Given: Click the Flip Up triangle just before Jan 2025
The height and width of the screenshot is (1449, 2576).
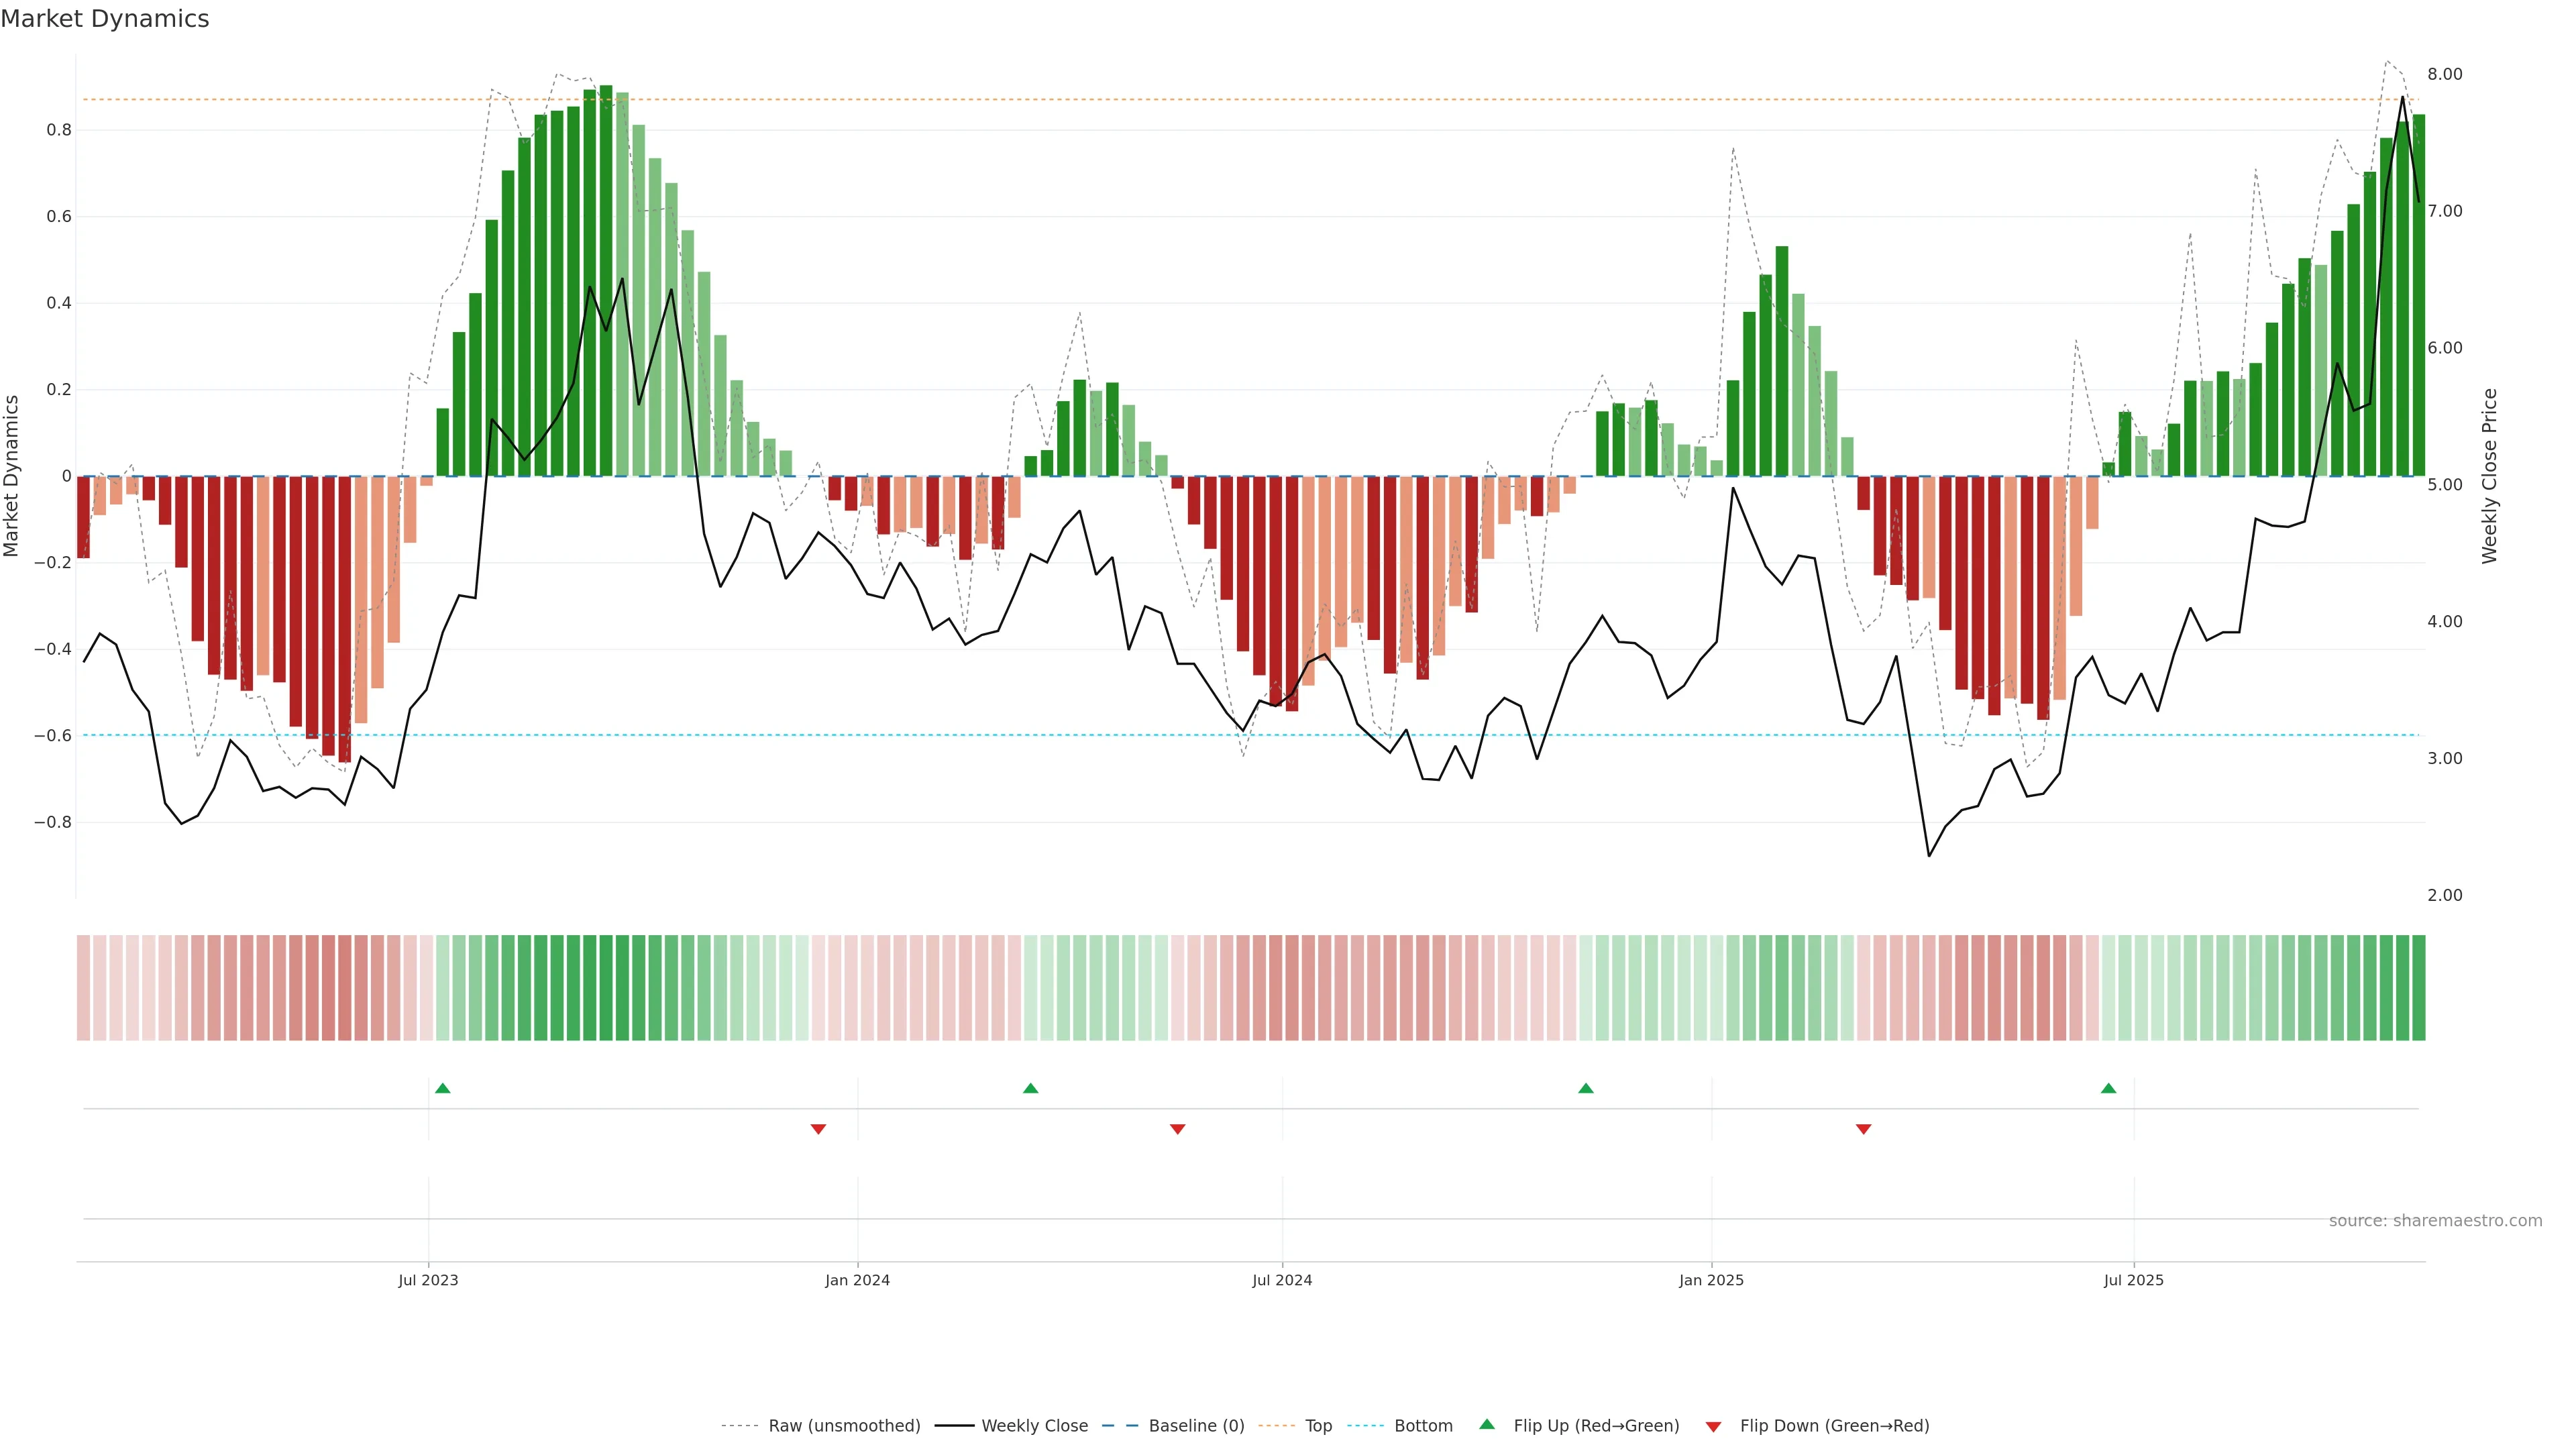Looking at the screenshot, I should tap(1586, 1088).
